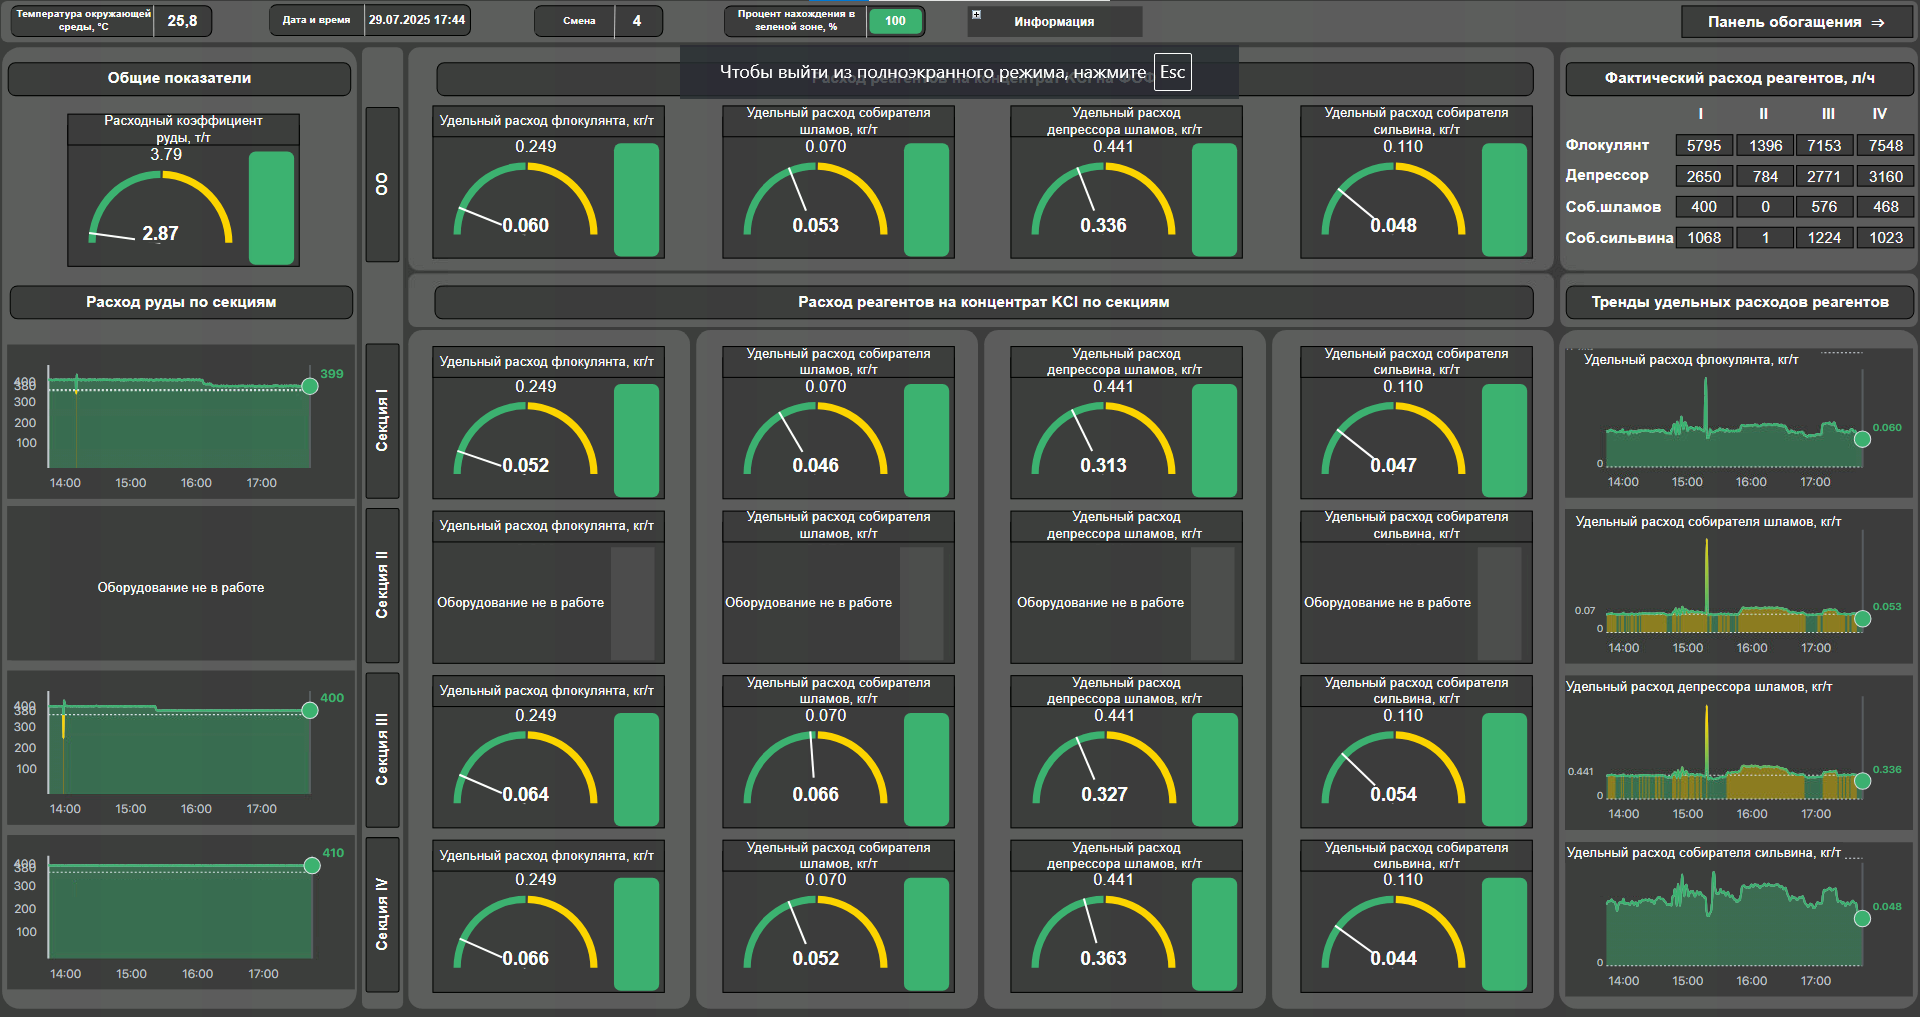Click green status bar beside 0.060 gauge
1920x1017 pixels.
coord(636,200)
